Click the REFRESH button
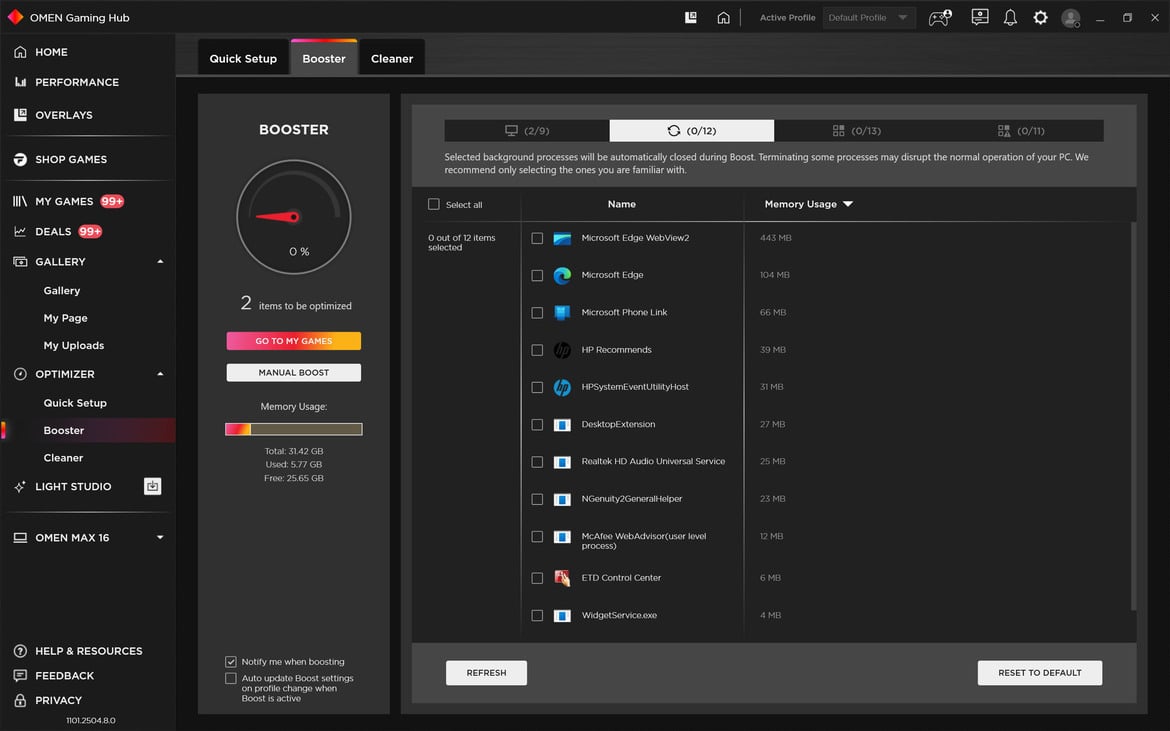The image size is (1170, 731). click(486, 673)
